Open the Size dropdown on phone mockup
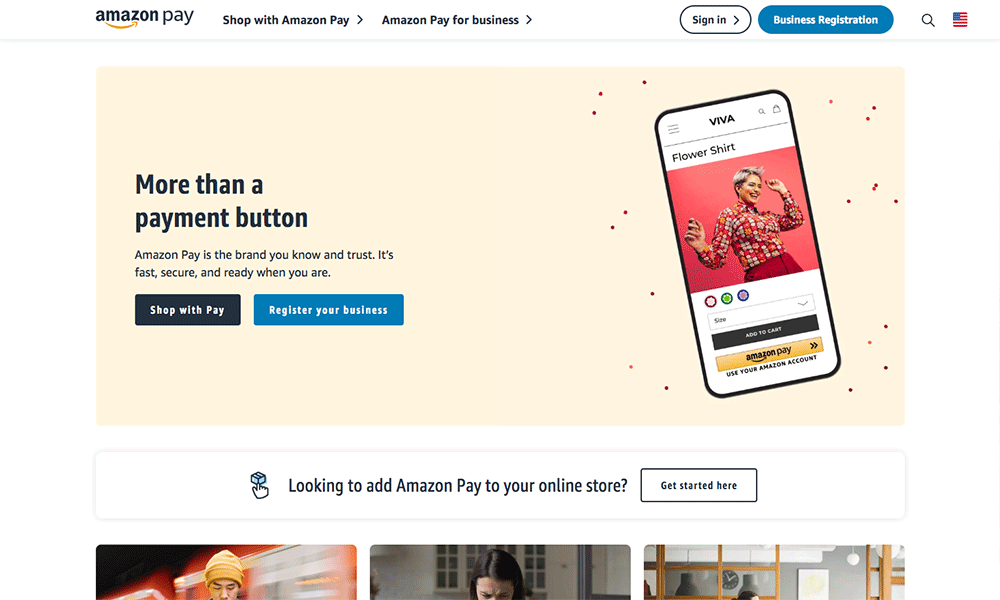1000x600 pixels. [x=761, y=312]
